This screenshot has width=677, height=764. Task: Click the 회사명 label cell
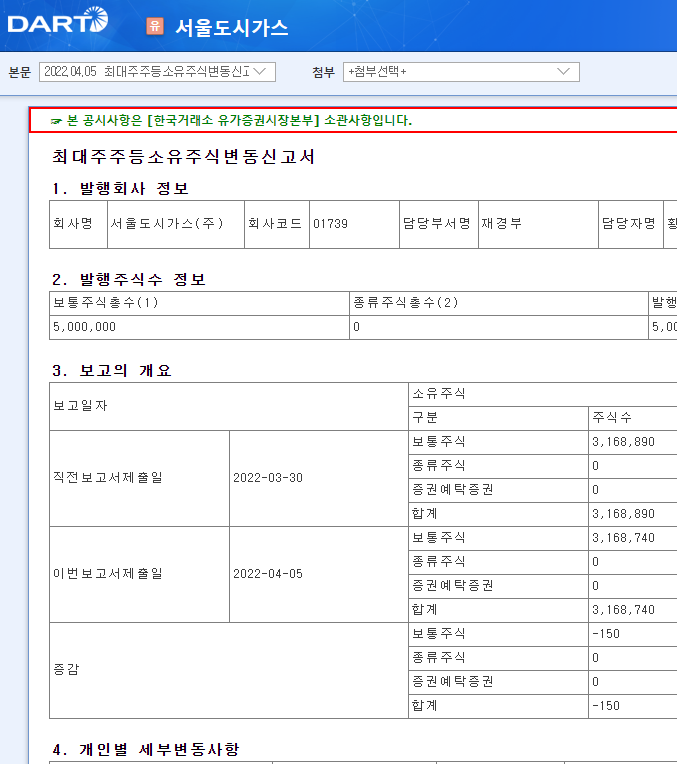coord(78,224)
